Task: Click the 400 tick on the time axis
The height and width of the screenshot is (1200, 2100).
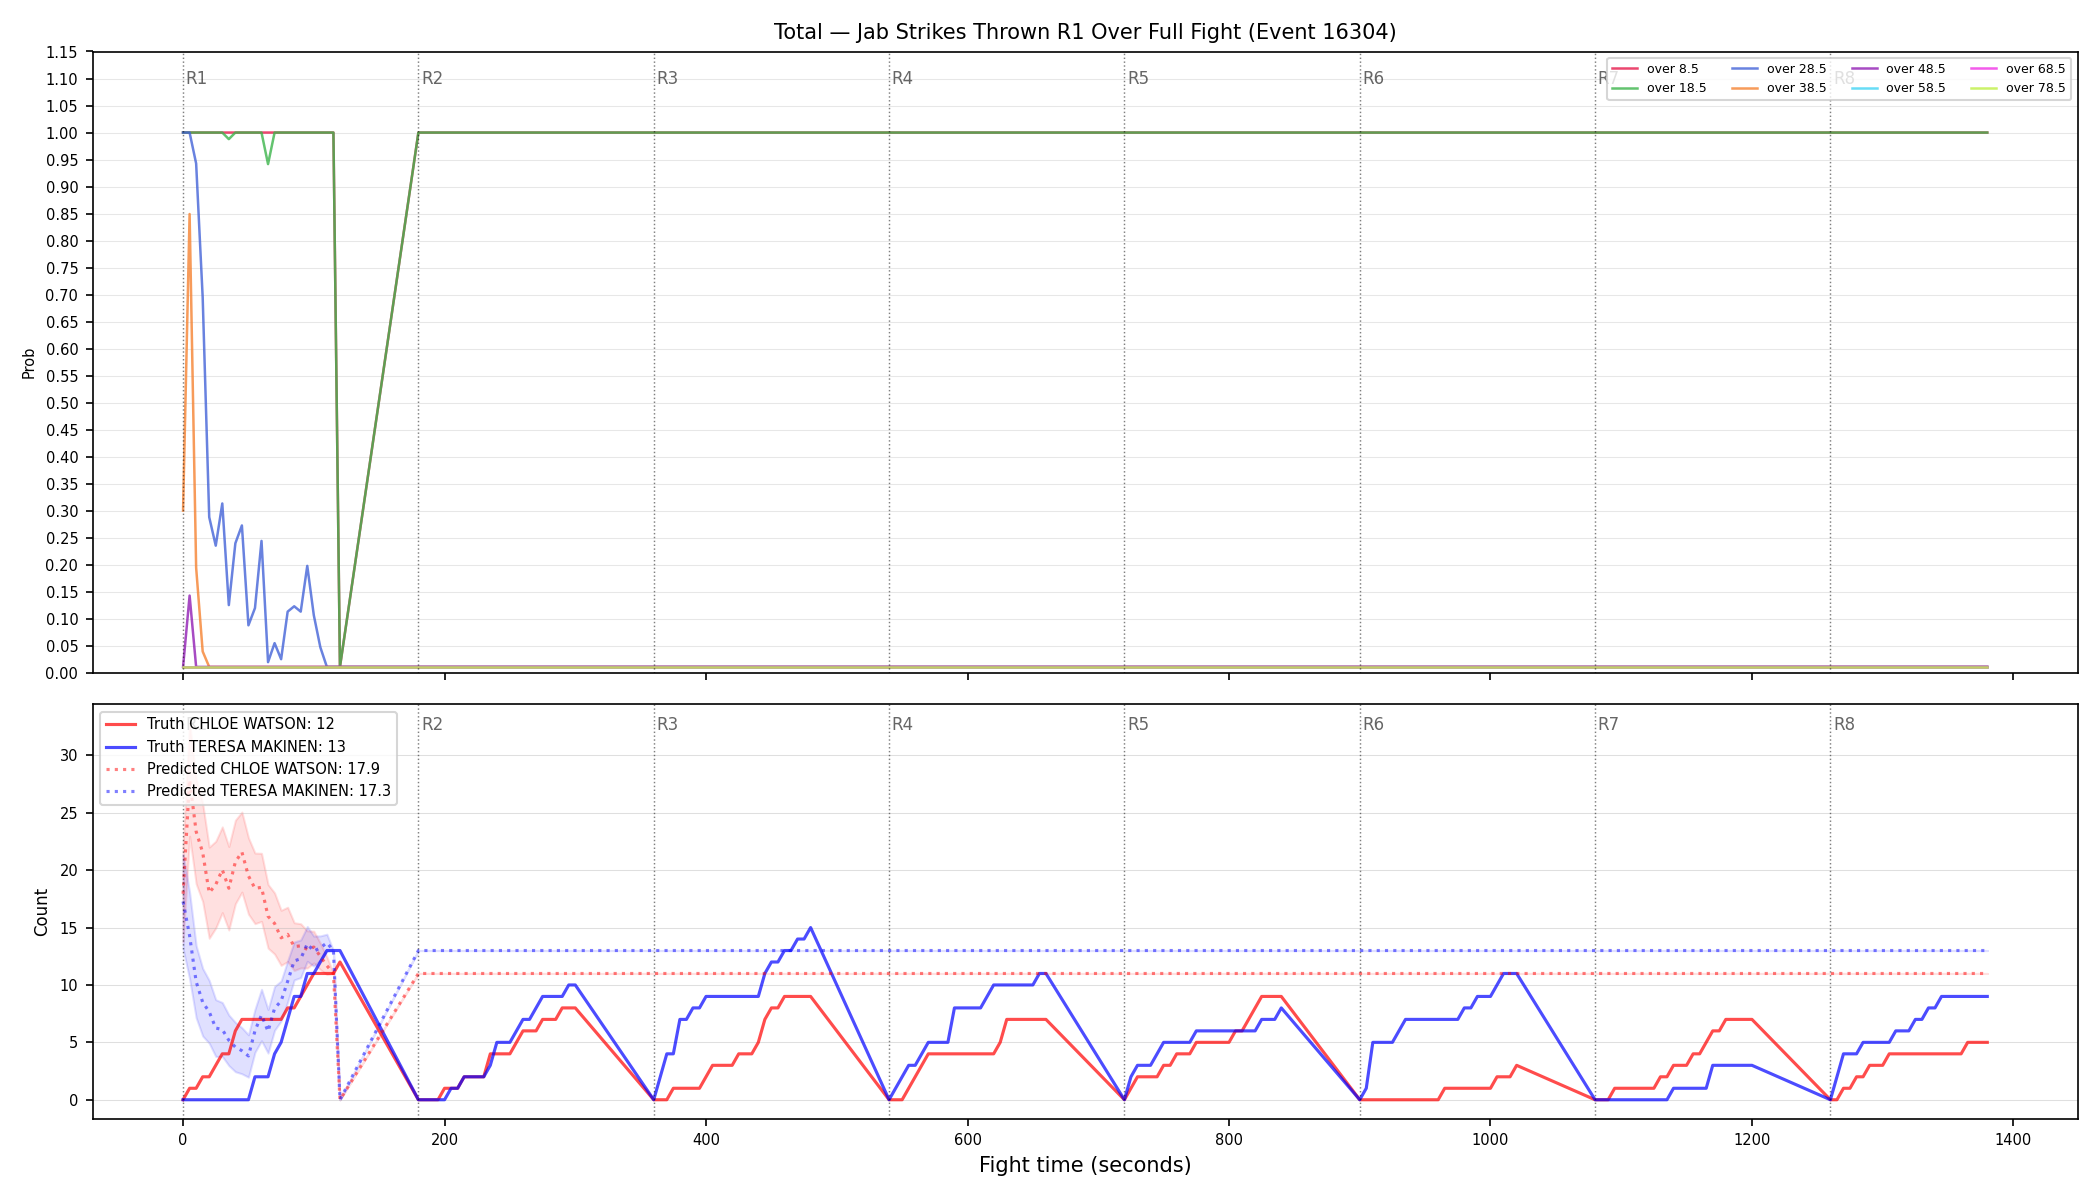Action: point(706,1138)
